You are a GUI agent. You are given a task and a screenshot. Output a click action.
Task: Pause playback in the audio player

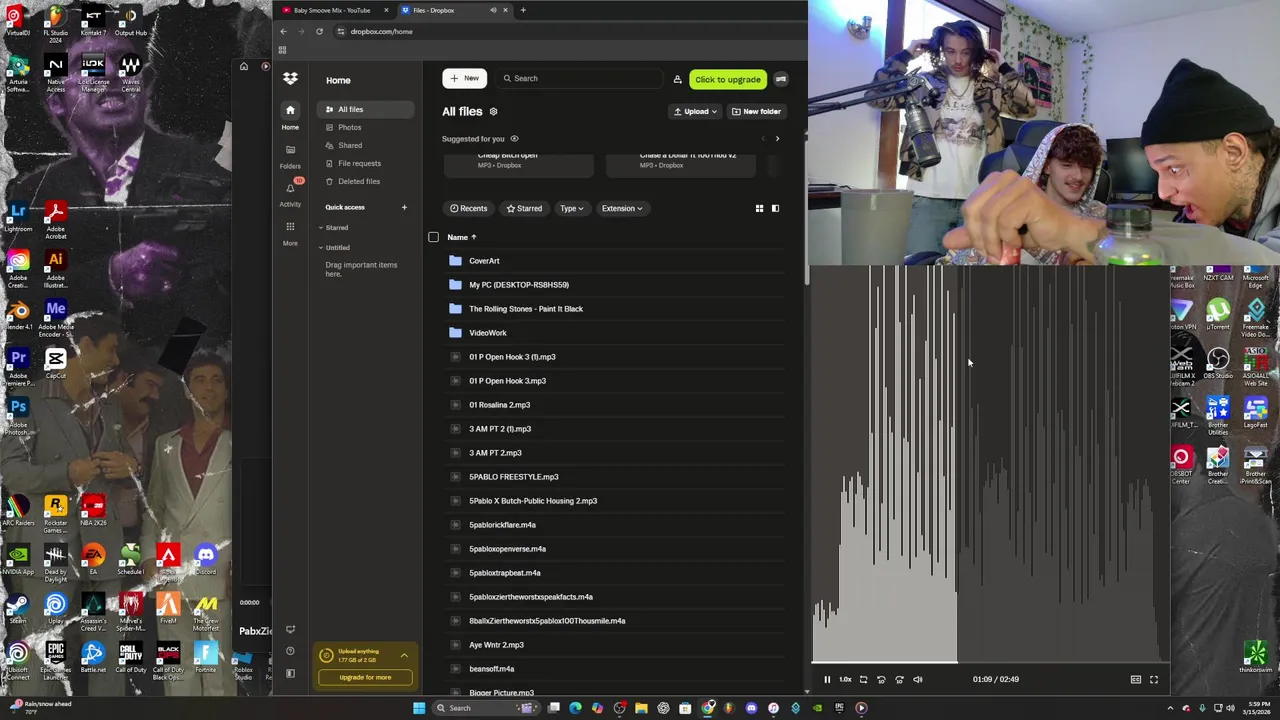pyautogui.click(x=827, y=679)
